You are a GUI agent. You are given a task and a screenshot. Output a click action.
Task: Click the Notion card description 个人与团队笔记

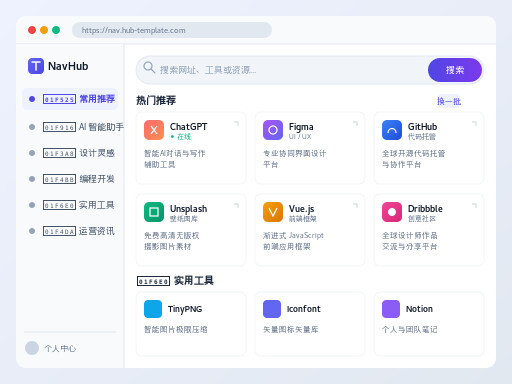coord(410,329)
